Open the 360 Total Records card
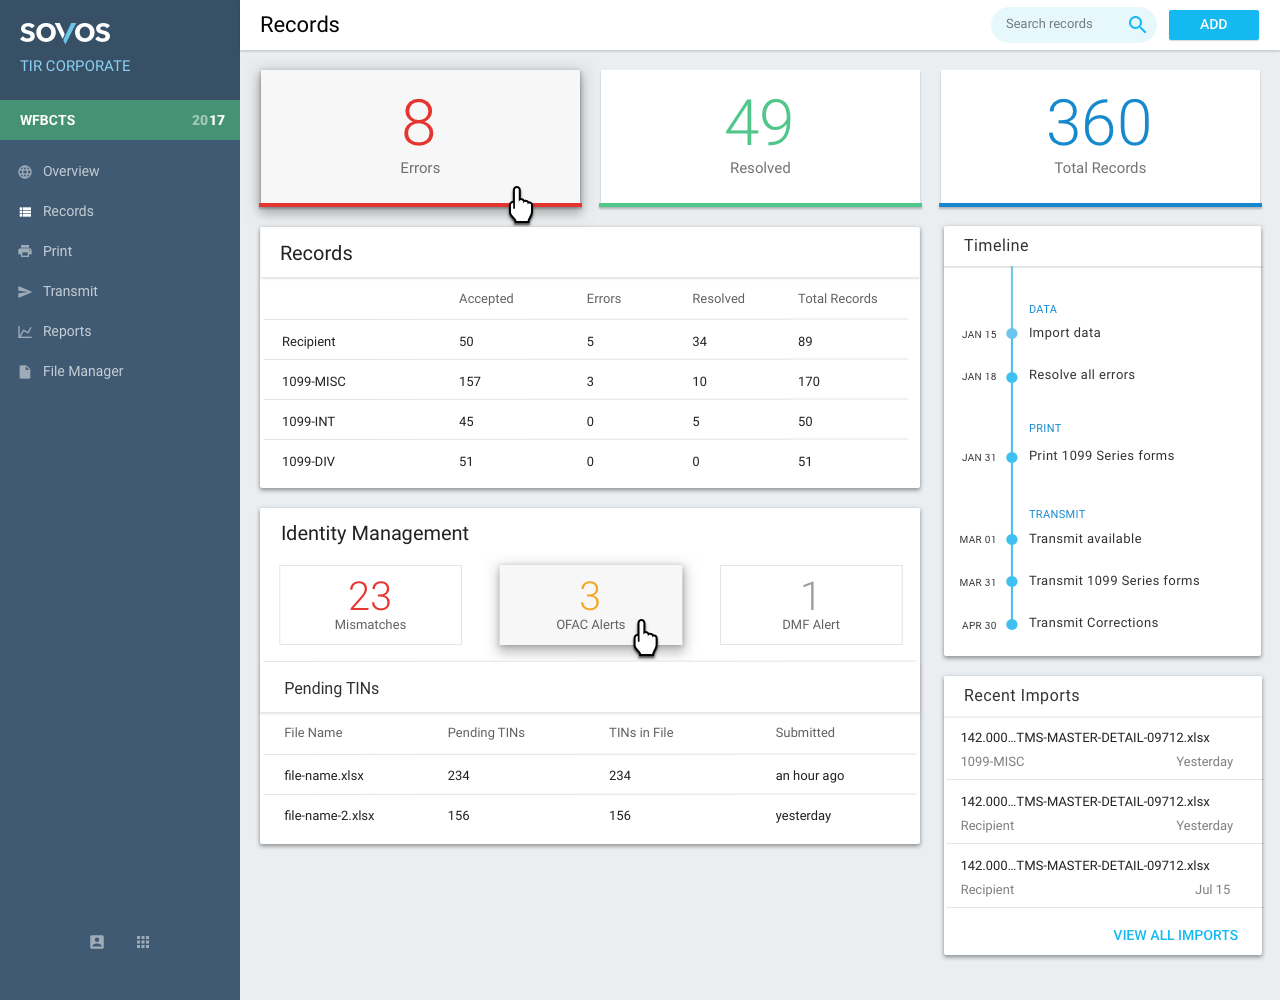 1100,137
